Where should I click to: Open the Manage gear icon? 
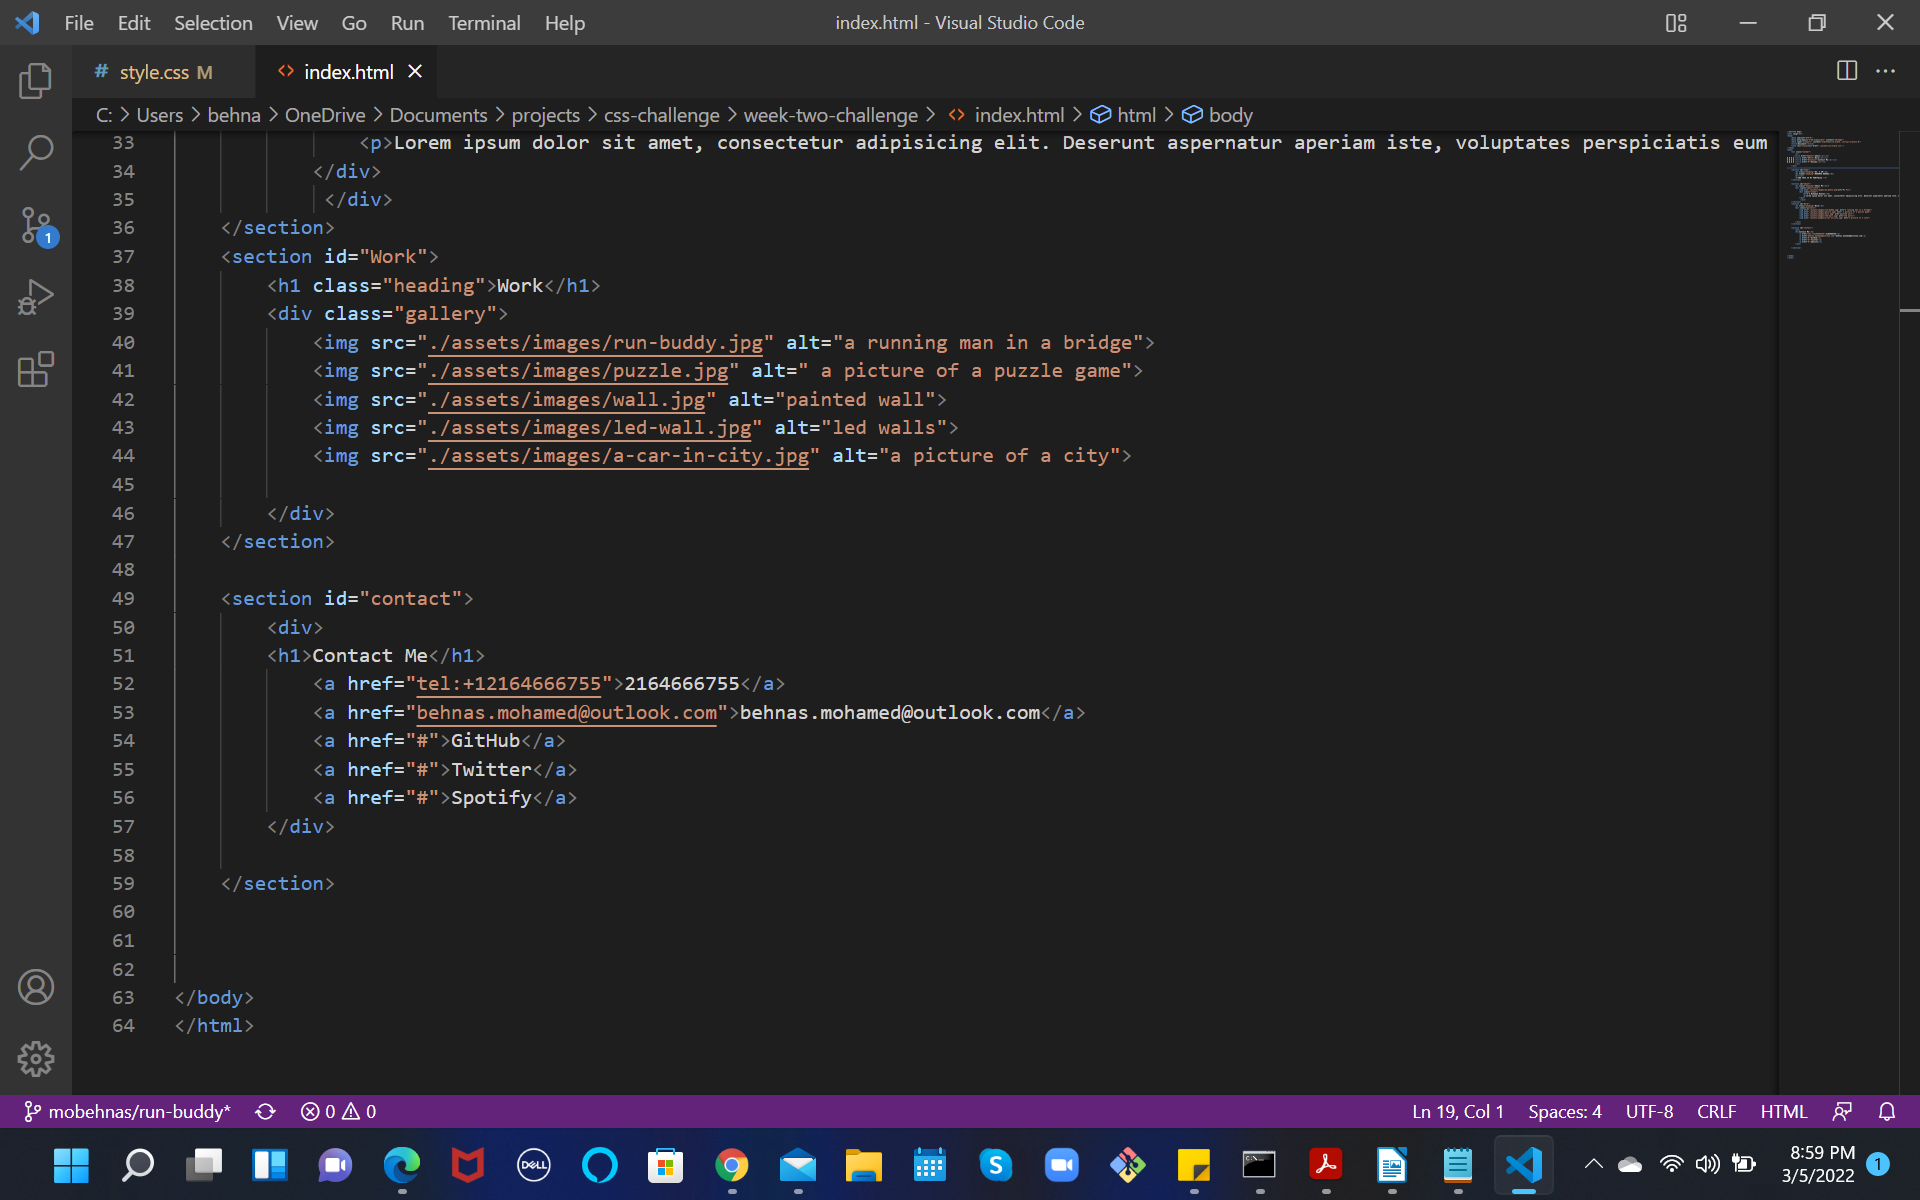point(36,1059)
